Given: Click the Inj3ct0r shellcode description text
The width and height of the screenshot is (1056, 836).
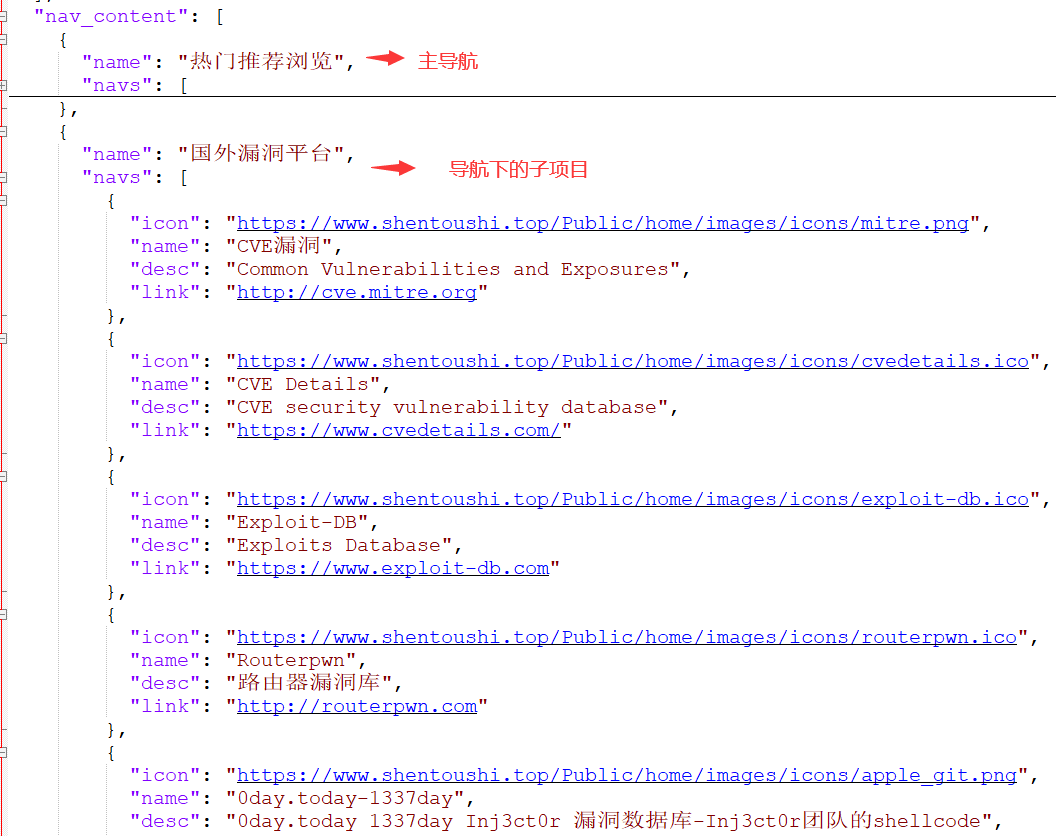Looking at the screenshot, I should pyautogui.click(x=609, y=821).
